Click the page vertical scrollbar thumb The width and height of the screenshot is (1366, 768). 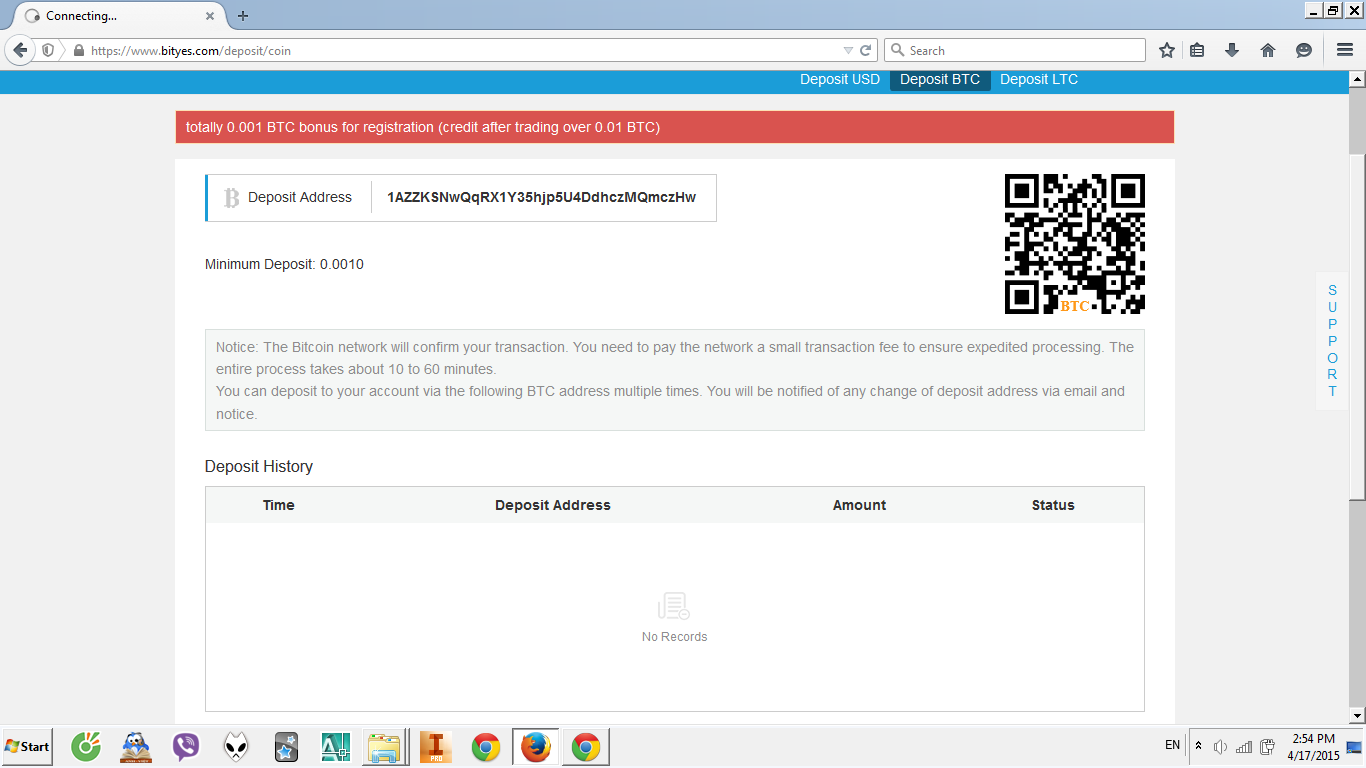tap(1357, 328)
